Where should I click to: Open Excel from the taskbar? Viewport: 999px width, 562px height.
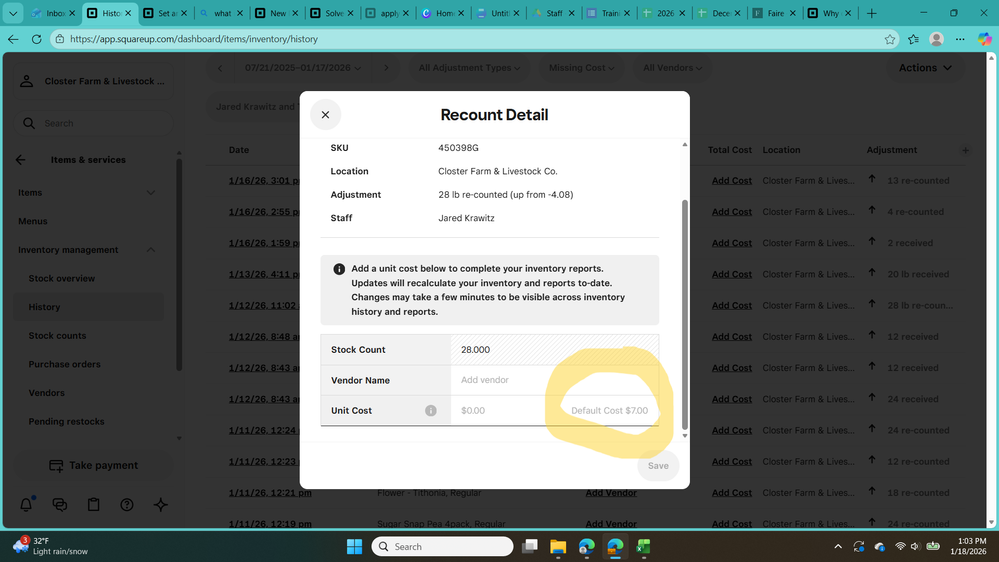click(643, 547)
